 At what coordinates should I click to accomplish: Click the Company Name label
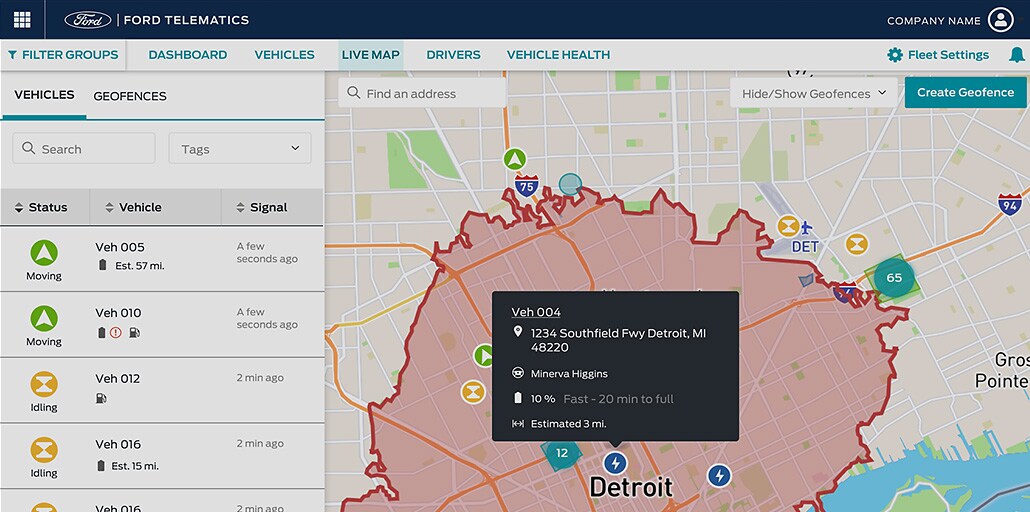tap(933, 21)
